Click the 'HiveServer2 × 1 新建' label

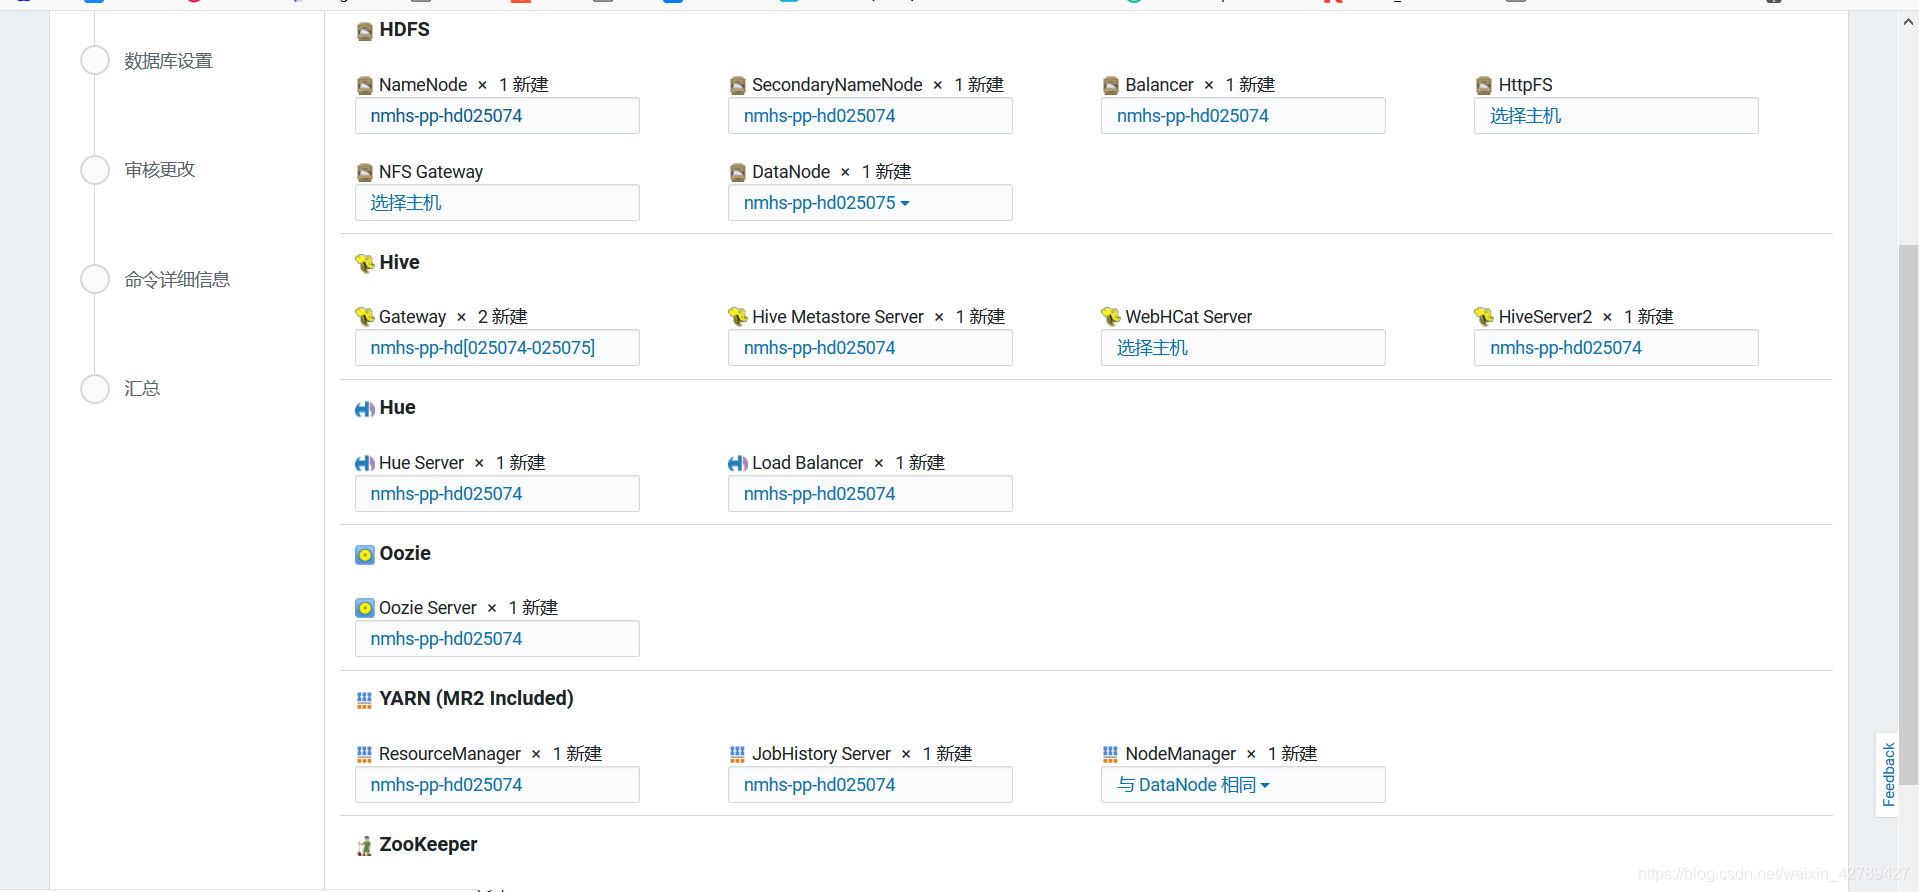coord(1586,317)
